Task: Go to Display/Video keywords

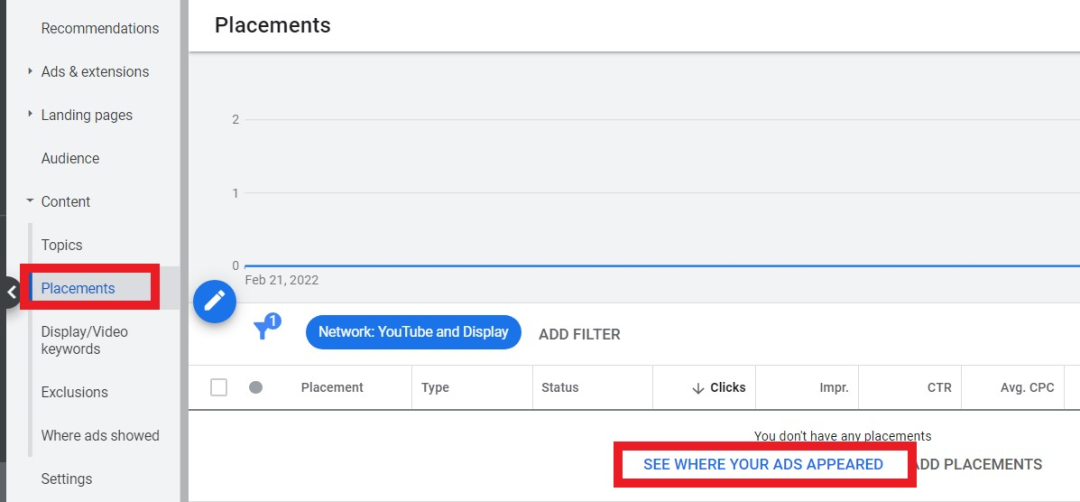Action: coord(85,340)
